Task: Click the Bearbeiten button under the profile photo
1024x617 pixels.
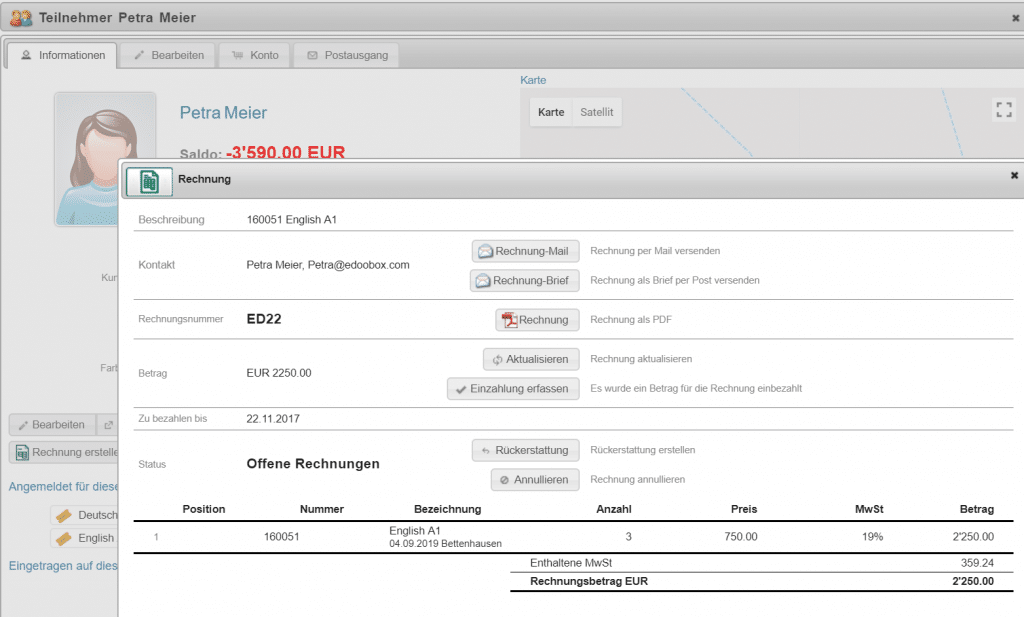Action: coord(52,425)
